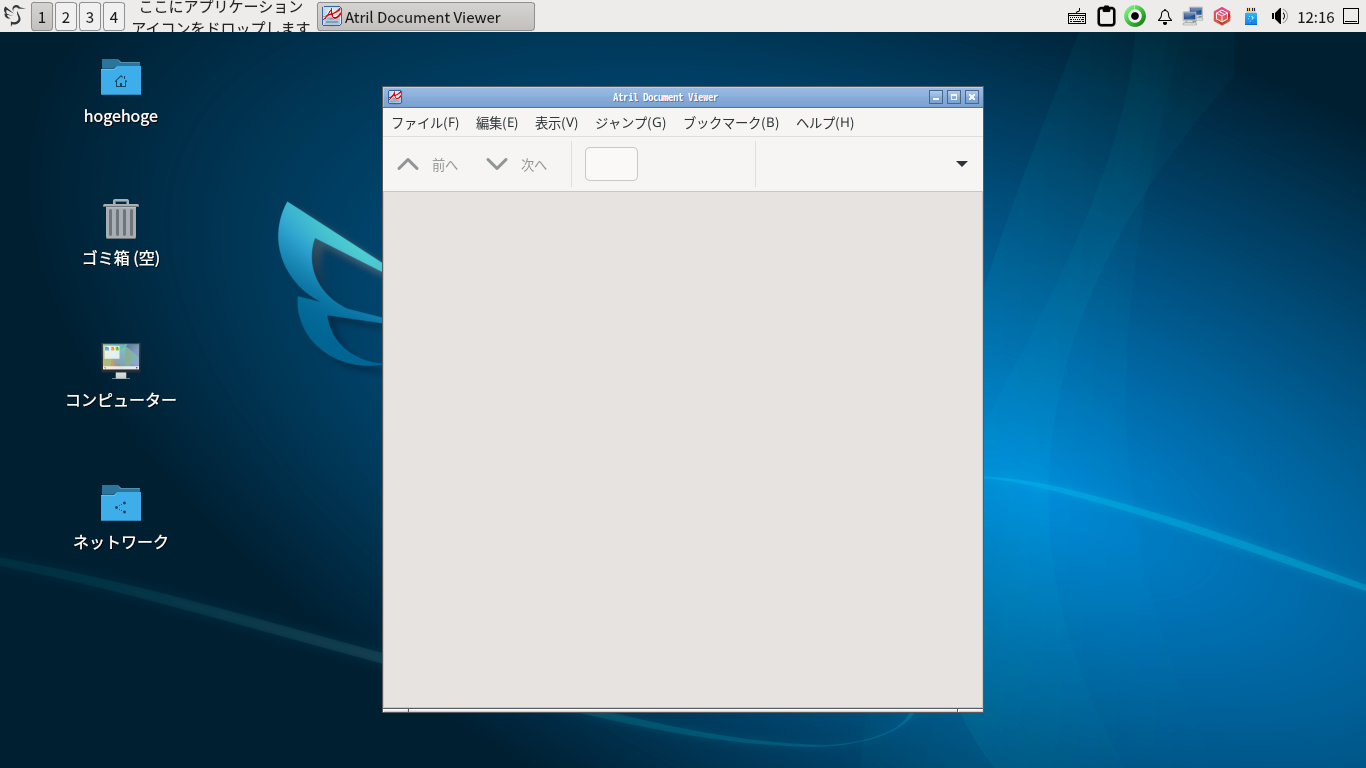Click the clipboard manager tray icon

click(x=1106, y=17)
